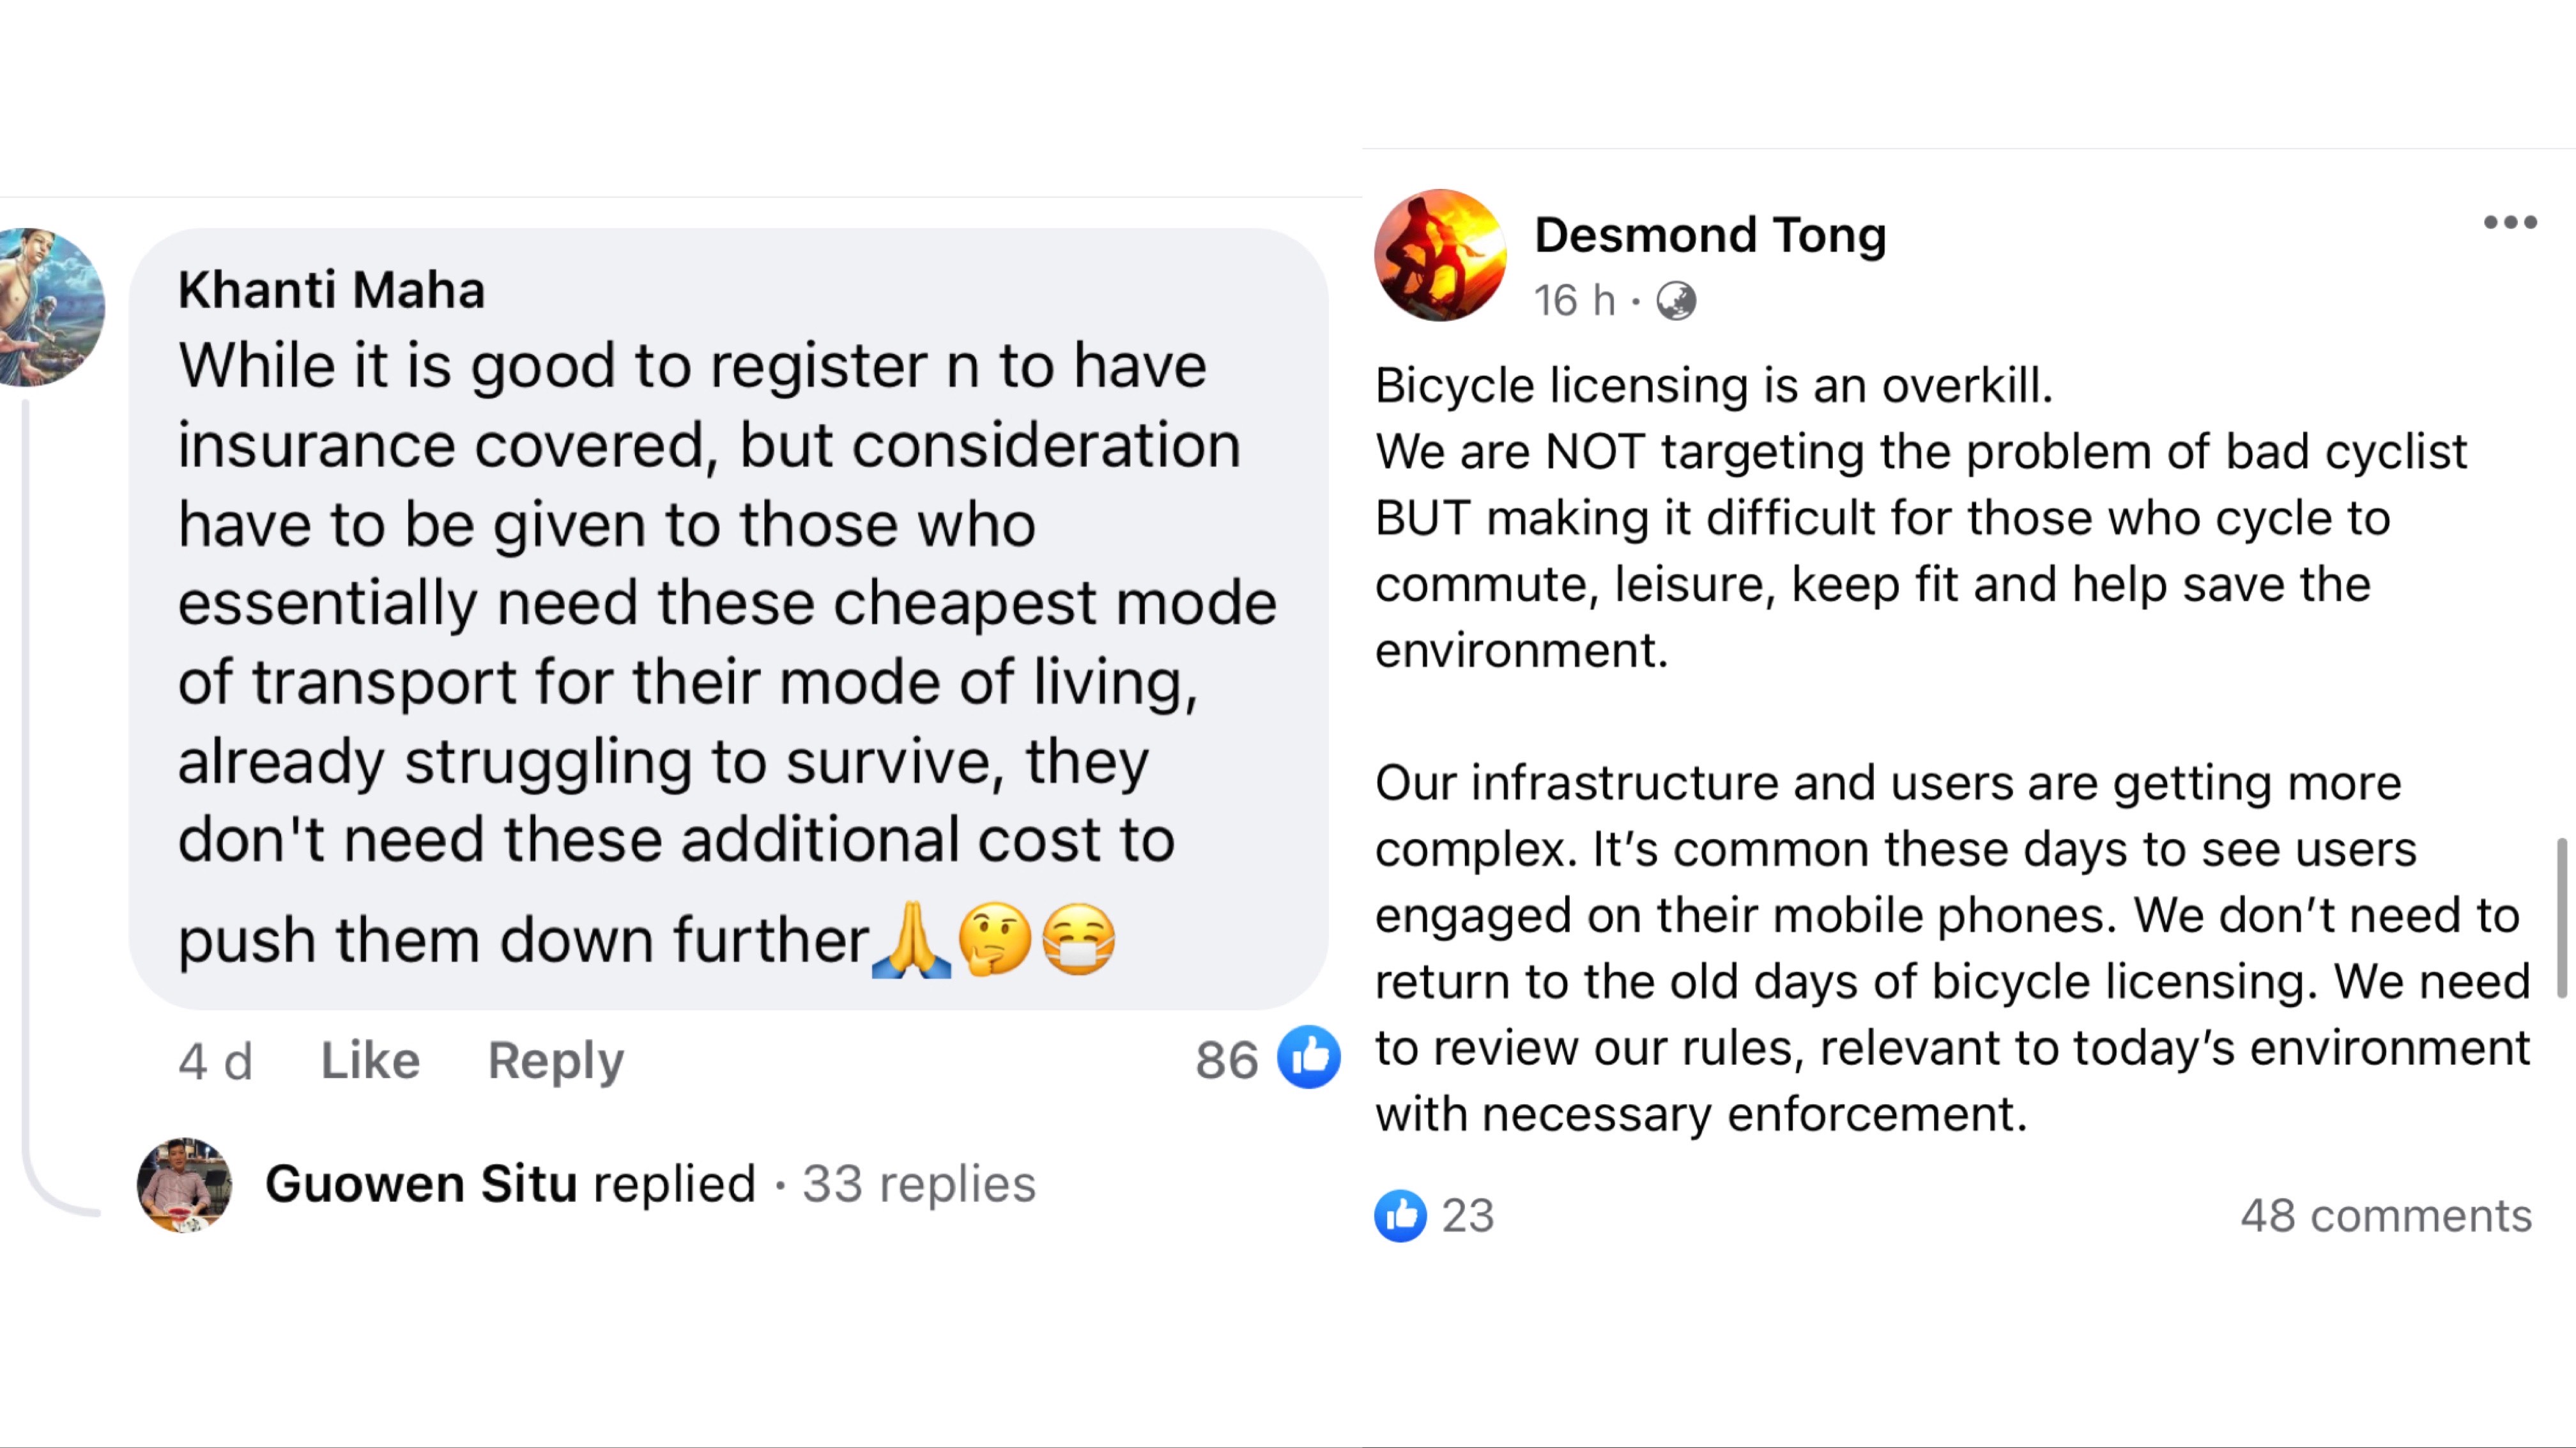
Task: Click the like icon on Desmond's post
Action: 1400,1216
